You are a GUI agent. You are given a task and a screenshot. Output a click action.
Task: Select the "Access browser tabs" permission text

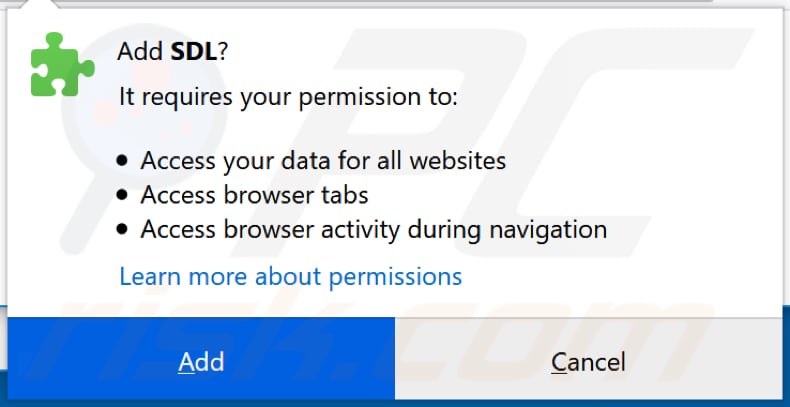tap(254, 194)
